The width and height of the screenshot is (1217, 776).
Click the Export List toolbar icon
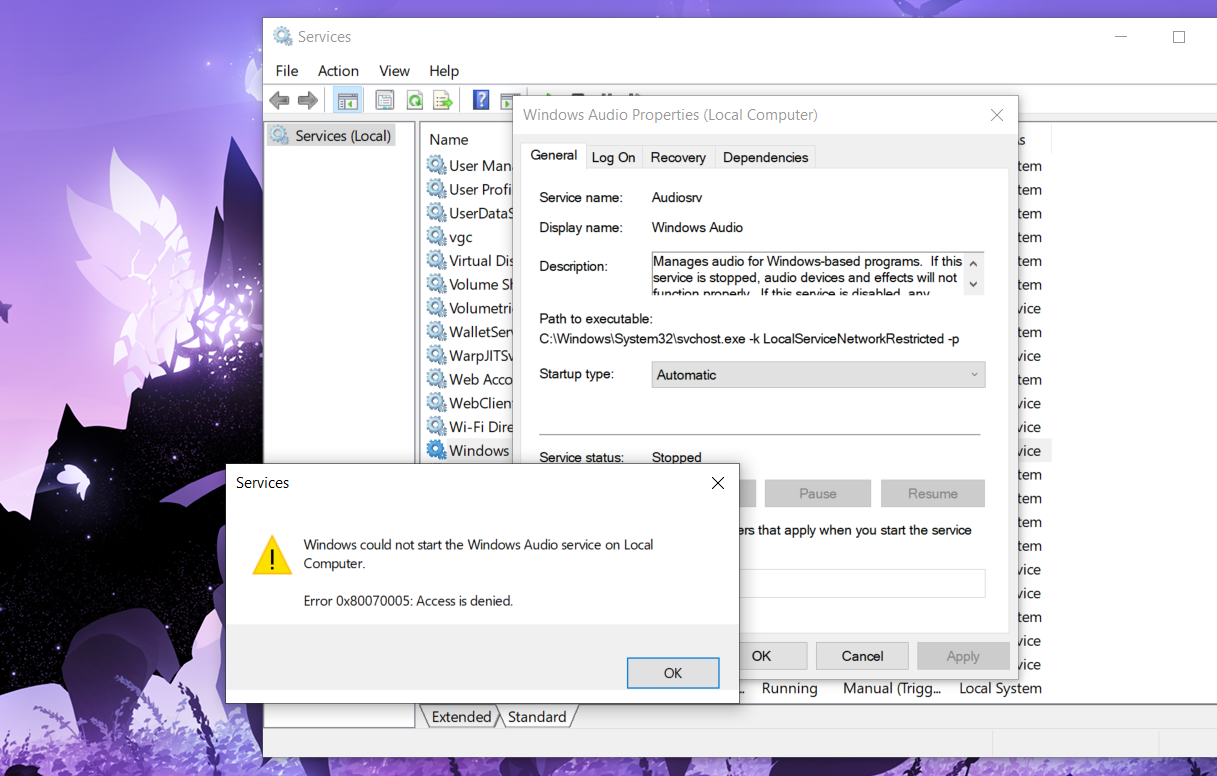(443, 100)
